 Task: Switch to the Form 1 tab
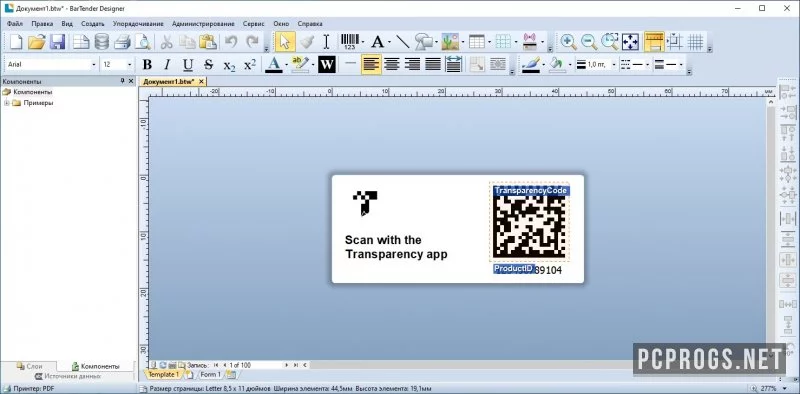tap(210, 375)
